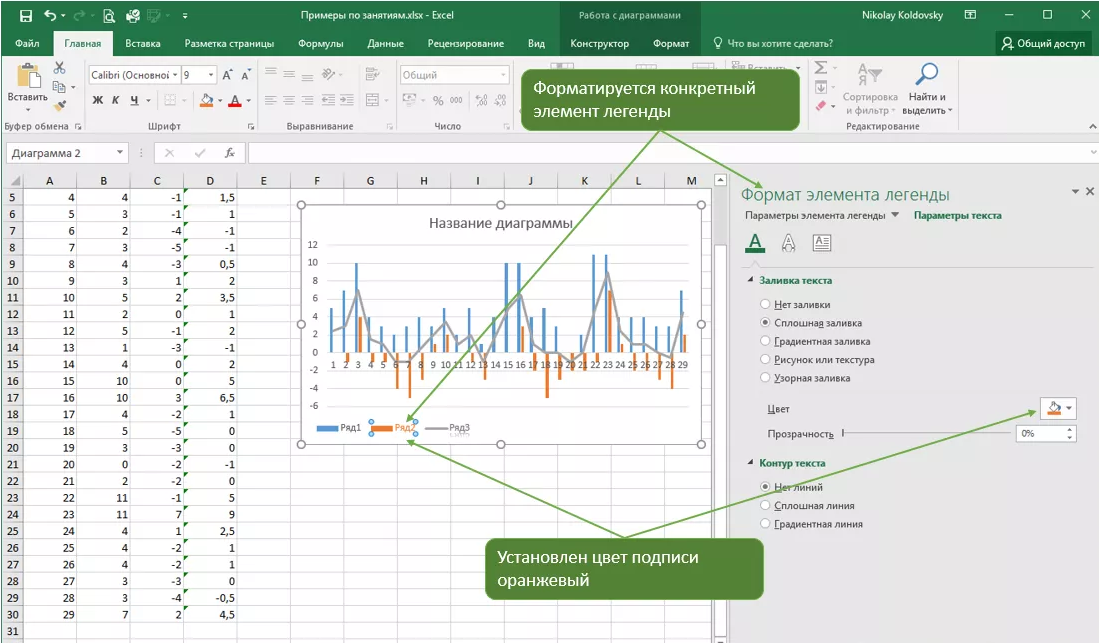This screenshot has width=1099, height=643.
Task: Open Textbox options icon in format pane
Action: point(821,243)
